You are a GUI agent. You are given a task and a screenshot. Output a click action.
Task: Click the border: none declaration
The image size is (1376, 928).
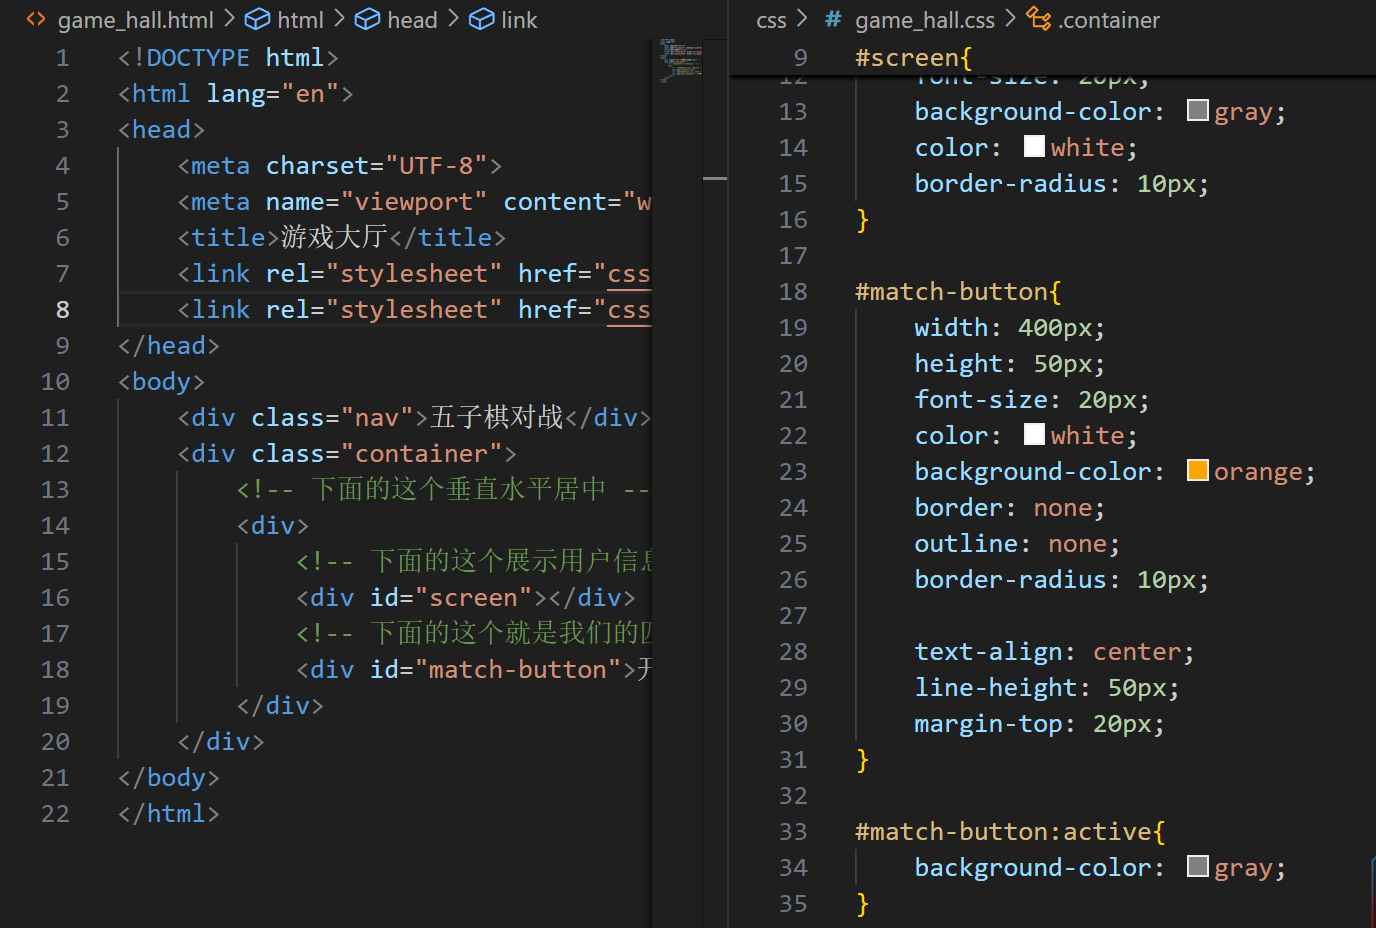click(1010, 508)
